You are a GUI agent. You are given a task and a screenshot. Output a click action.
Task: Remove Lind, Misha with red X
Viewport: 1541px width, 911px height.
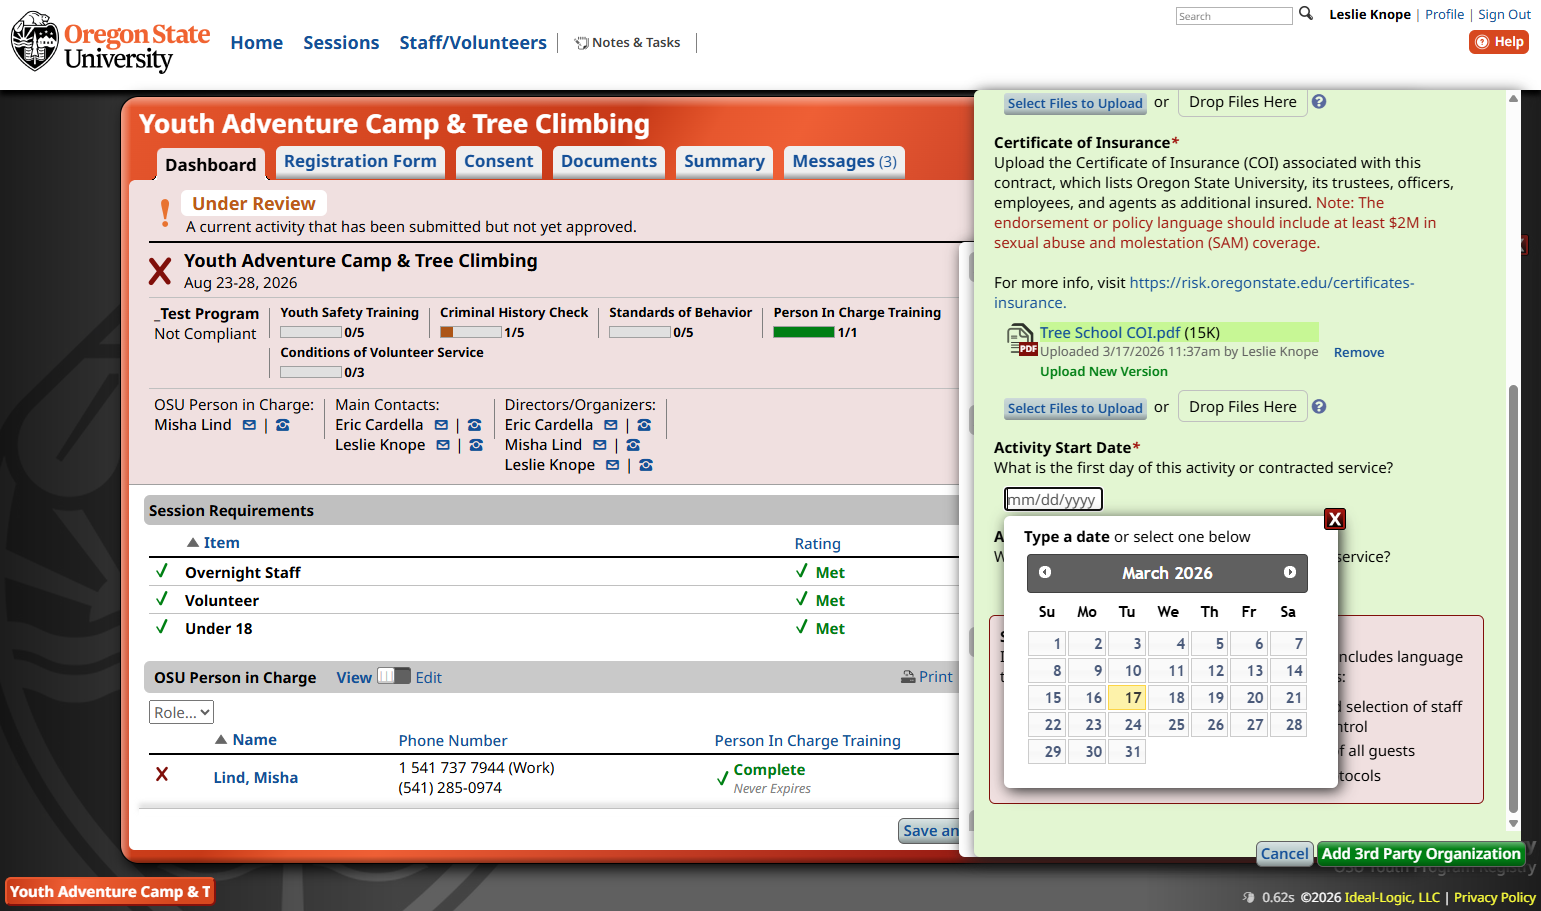(161, 775)
